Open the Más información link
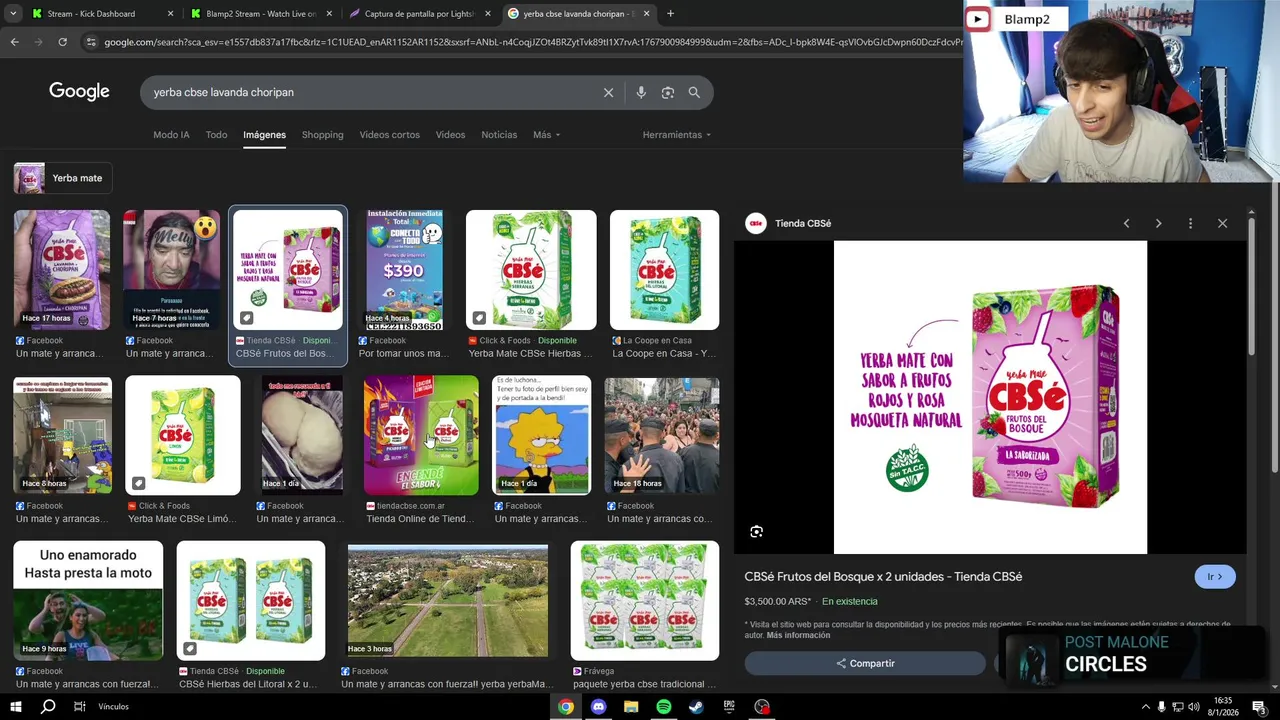The width and height of the screenshot is (1280, 720). [x=798, y=635]
